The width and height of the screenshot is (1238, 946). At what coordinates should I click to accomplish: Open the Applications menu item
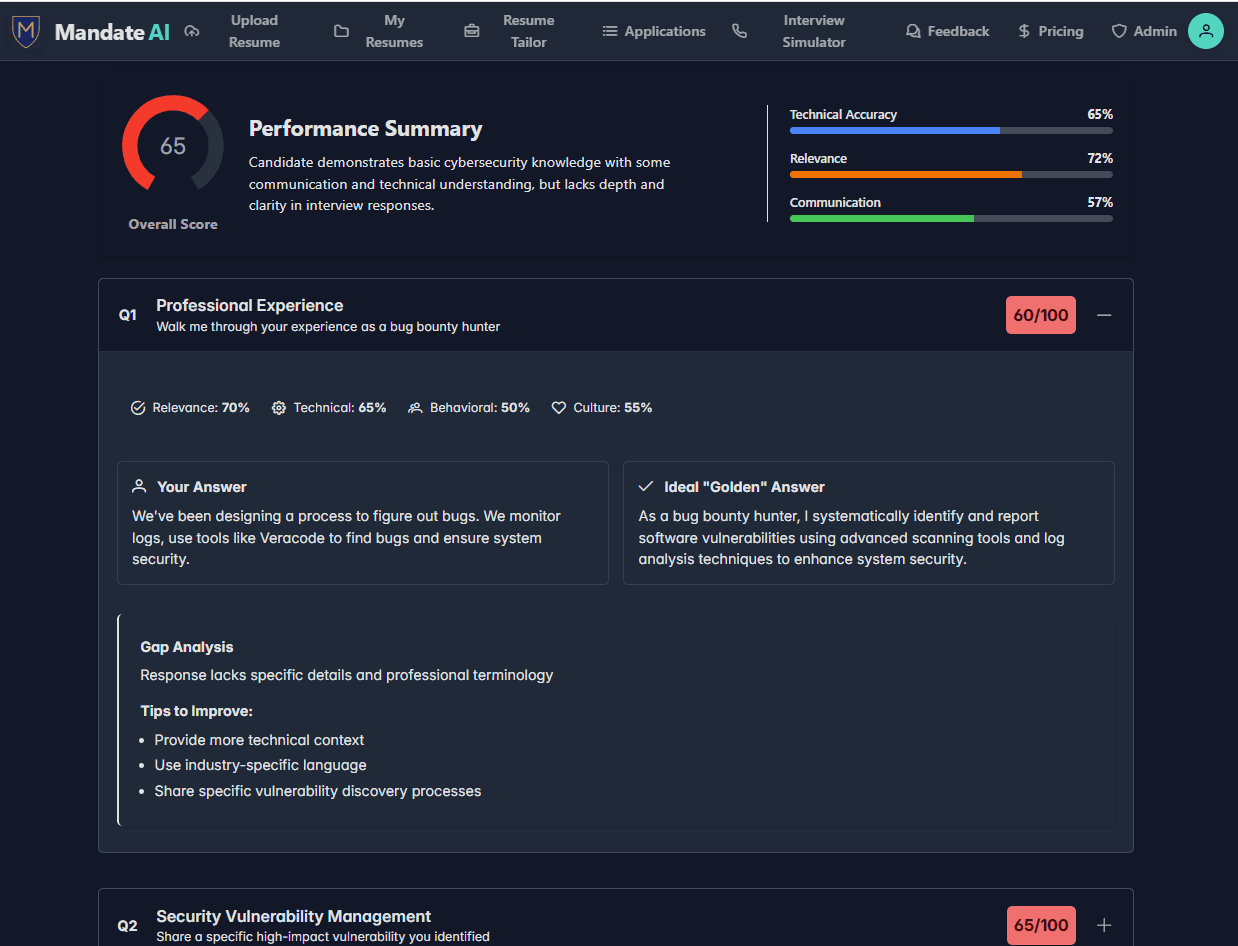pos(654,31)
